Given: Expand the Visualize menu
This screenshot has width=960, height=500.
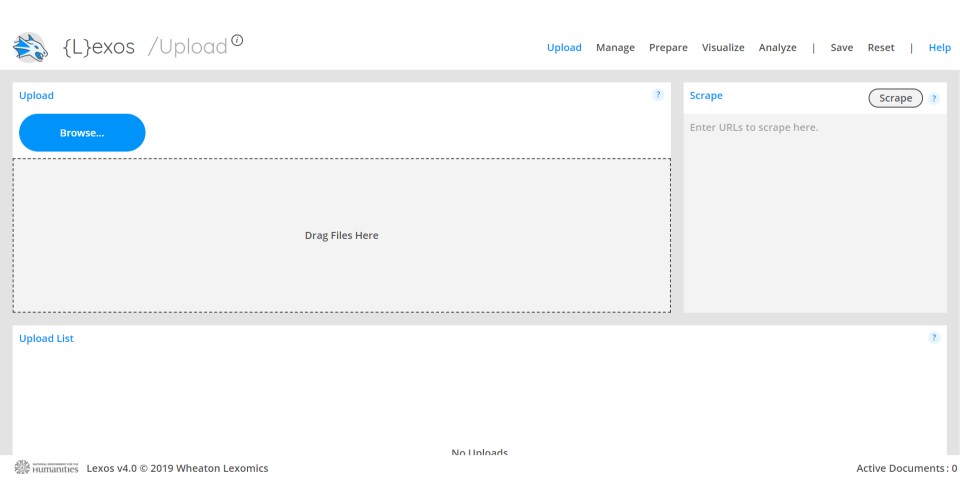Looking at the screenshot, I should (x=723, y=48).
